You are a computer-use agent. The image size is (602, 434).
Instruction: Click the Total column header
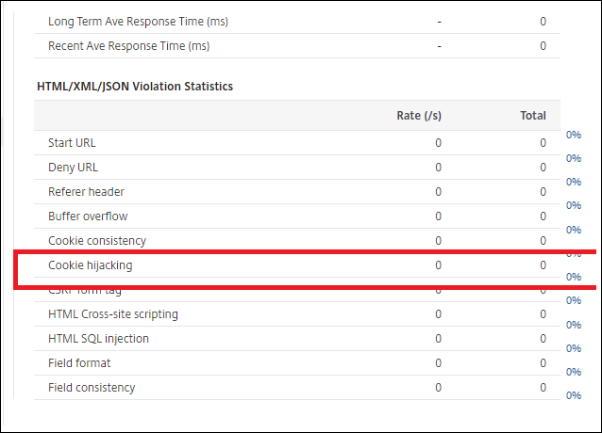(x=532, y=116)
